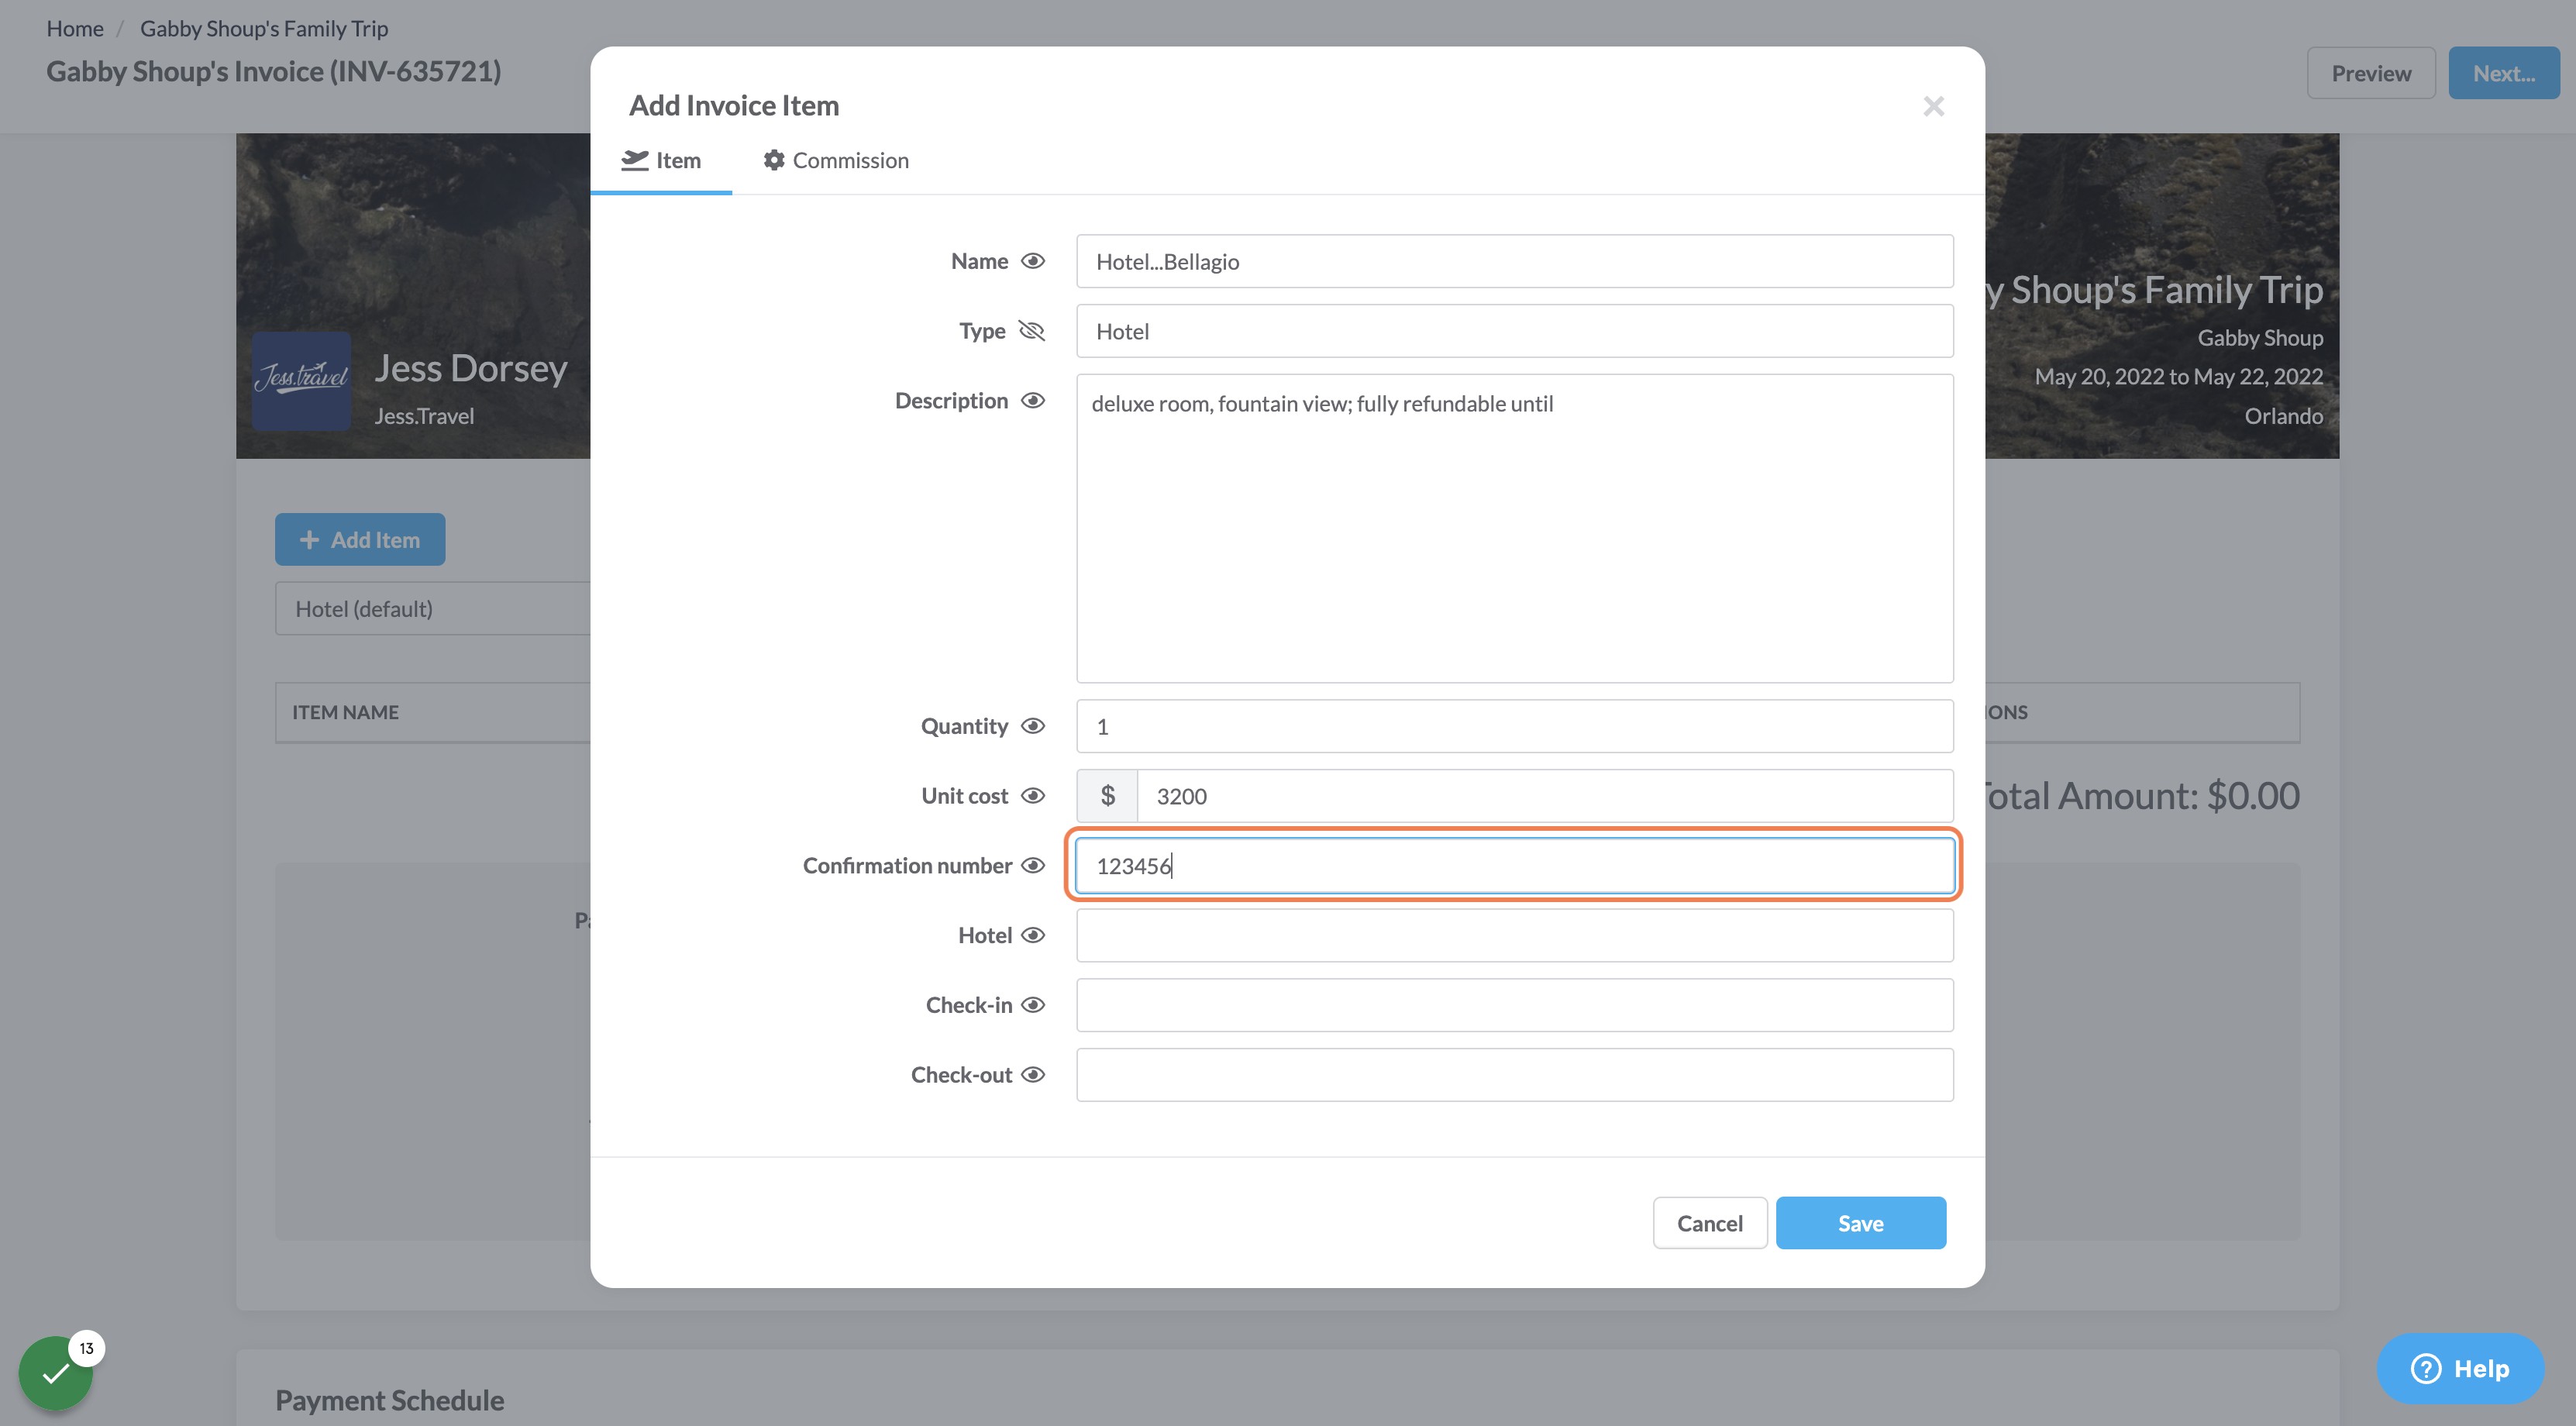Click the dollar sign currency addon
The width and height of the screenshot is (2576, 1426).
click(1107, 796)
